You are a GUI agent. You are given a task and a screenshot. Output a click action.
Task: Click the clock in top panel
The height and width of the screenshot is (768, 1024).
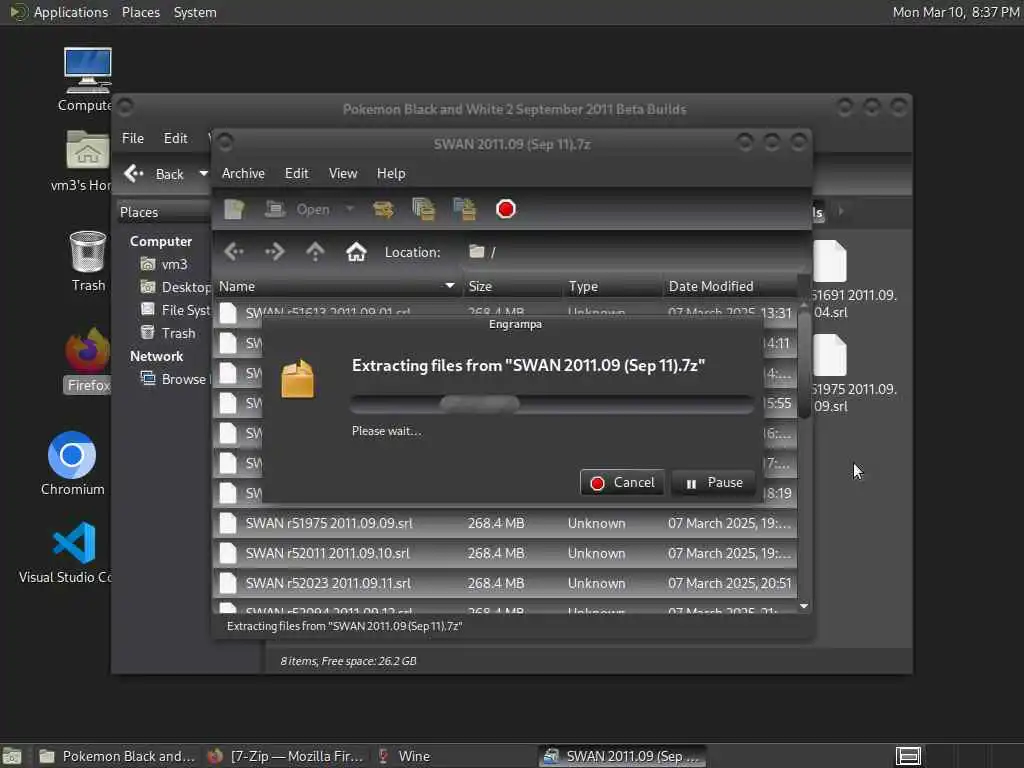(955, 12)
